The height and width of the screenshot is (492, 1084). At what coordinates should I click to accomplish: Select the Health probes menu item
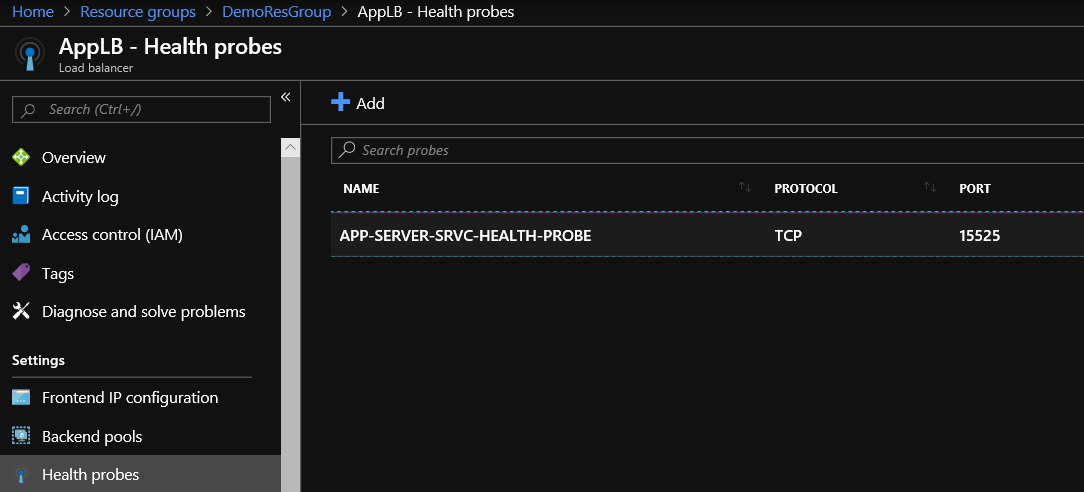tap(140, 474)
